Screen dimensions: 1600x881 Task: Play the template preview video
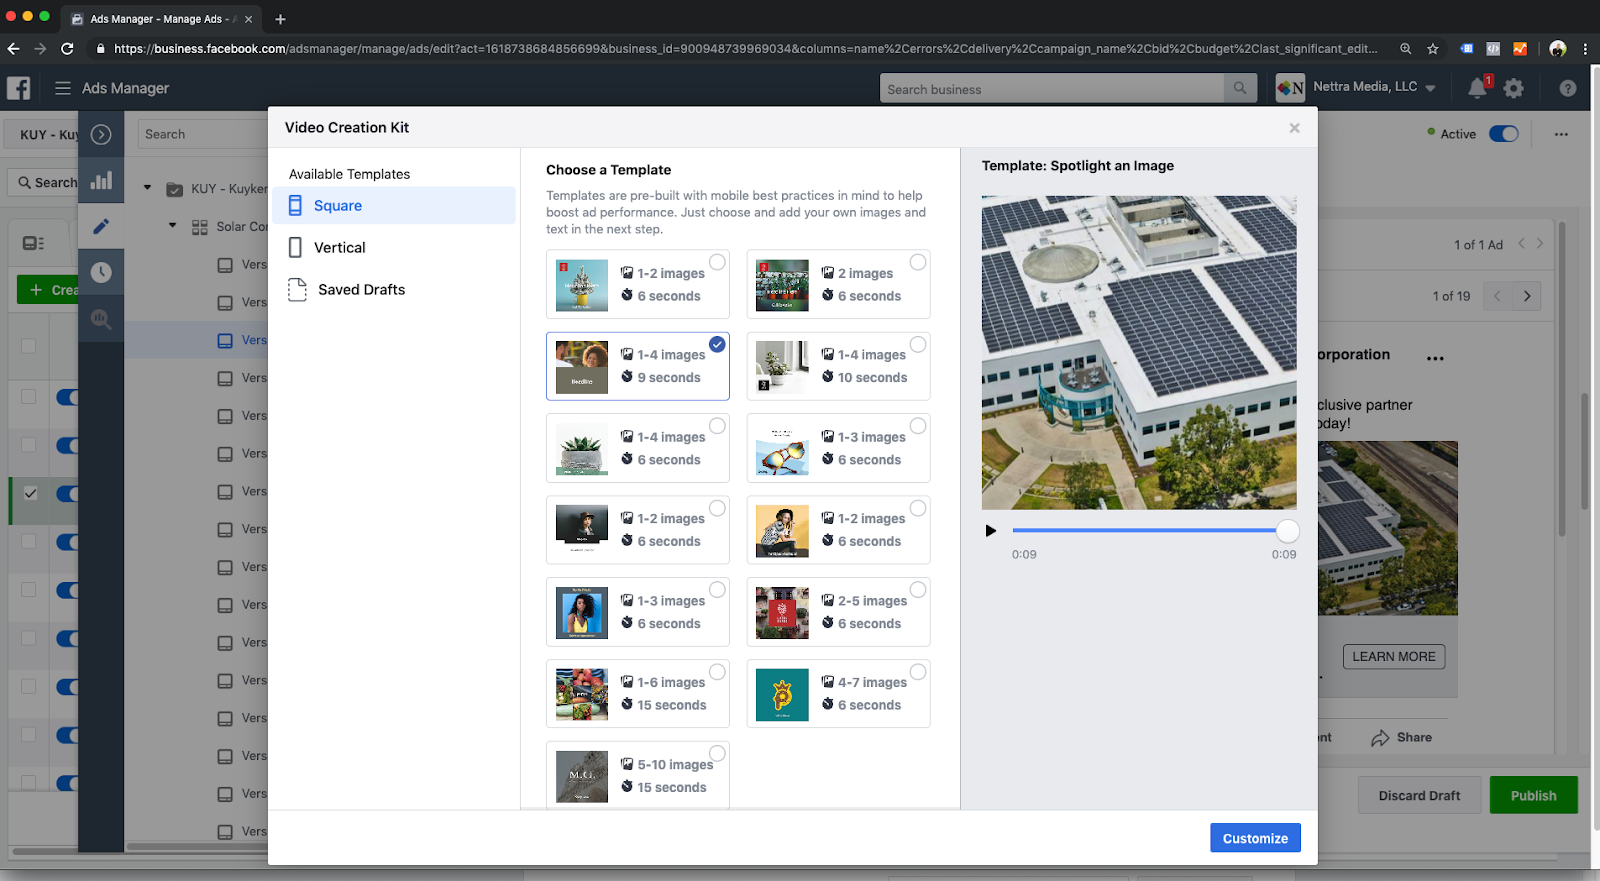pyautogui.click(x=991, y=531)
